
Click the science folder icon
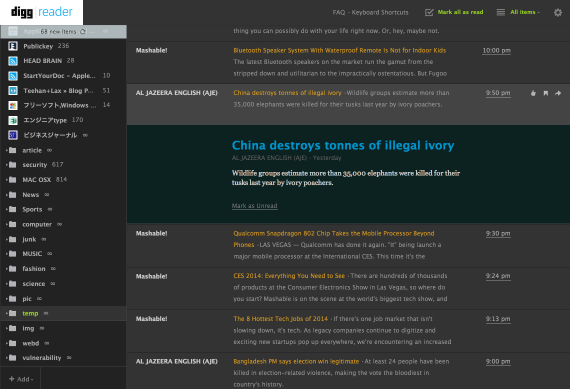[x=12, y=284]
